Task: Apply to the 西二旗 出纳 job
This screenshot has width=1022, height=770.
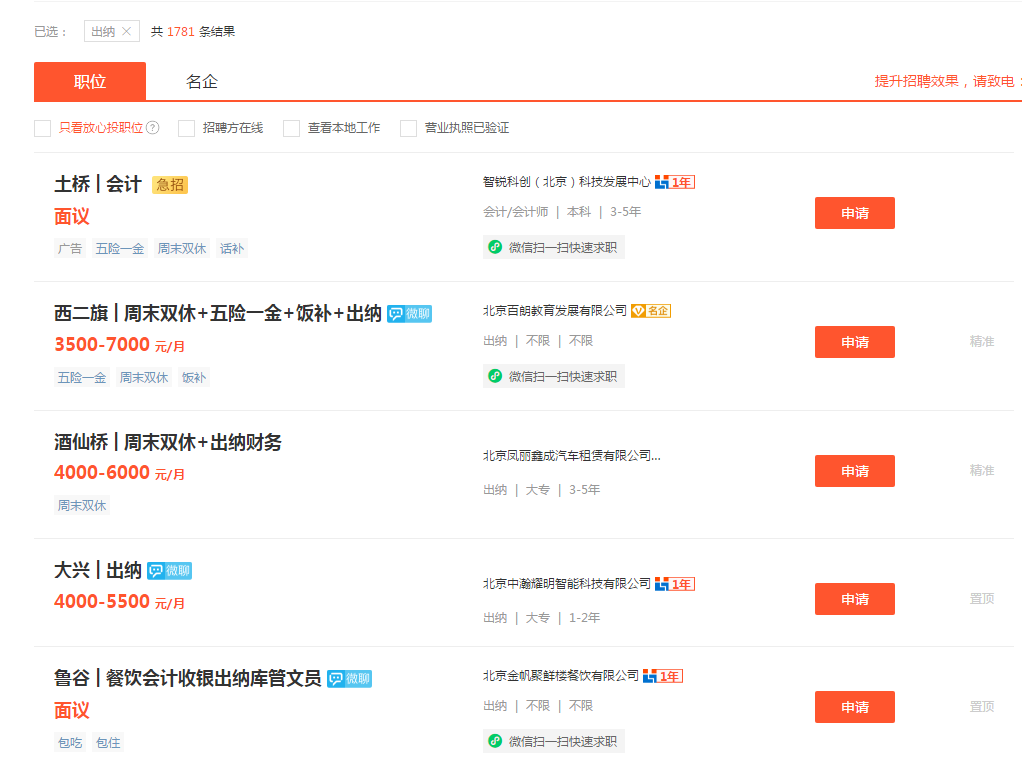Action: tap(854, 342)
